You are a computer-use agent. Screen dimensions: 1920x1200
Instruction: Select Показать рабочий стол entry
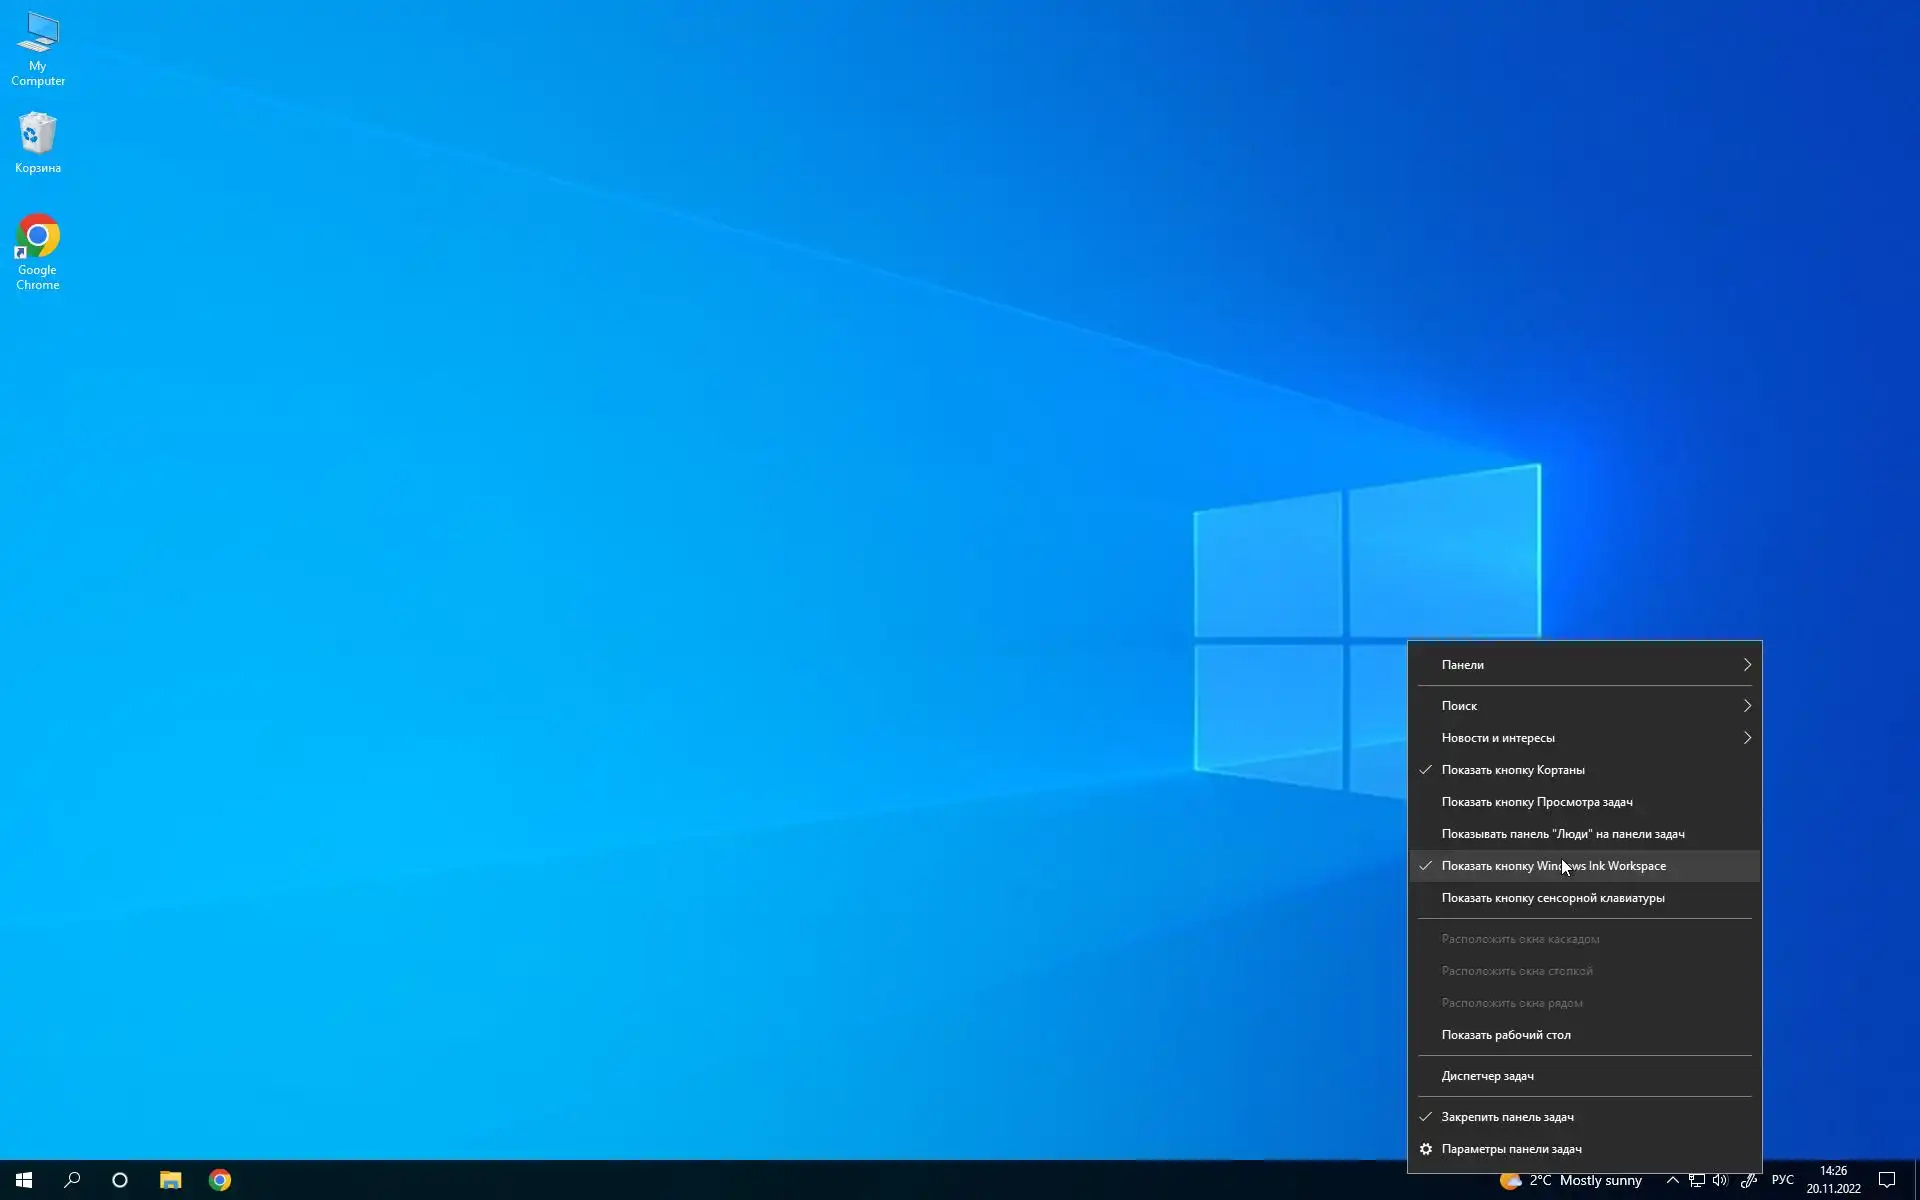(x=1505, y=1035)
